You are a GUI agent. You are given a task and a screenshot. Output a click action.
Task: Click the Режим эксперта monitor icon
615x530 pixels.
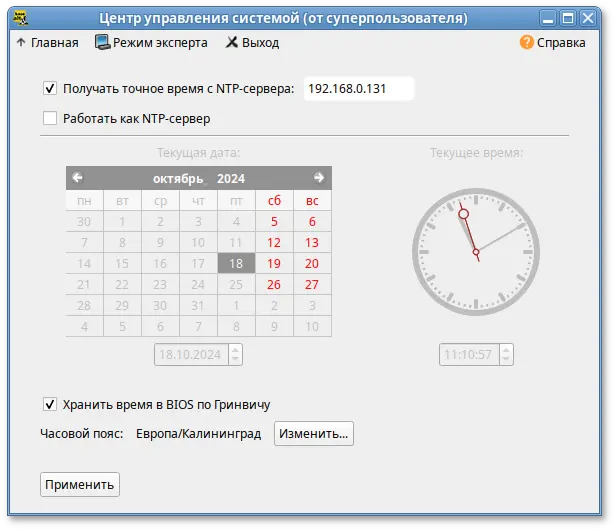tap(102, 43)
